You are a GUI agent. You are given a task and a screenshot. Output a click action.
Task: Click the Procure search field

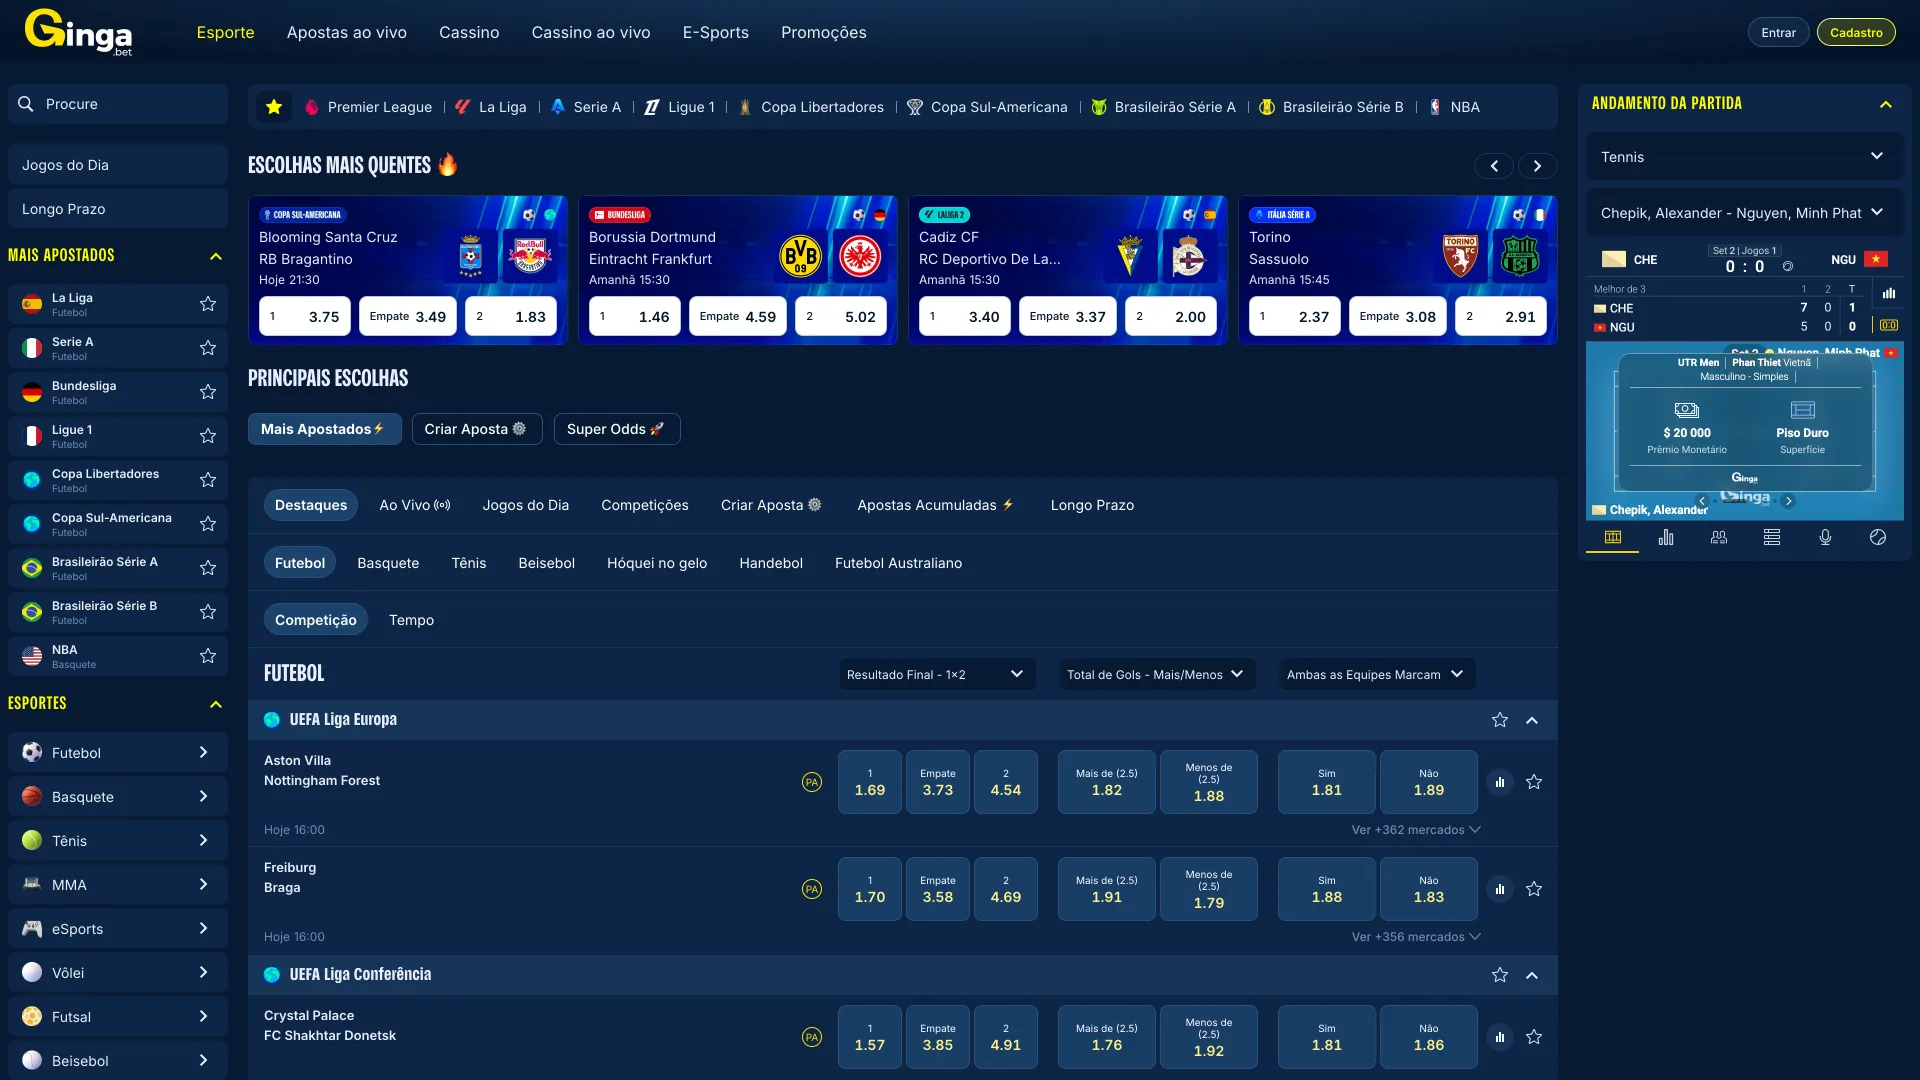[118, 104]
